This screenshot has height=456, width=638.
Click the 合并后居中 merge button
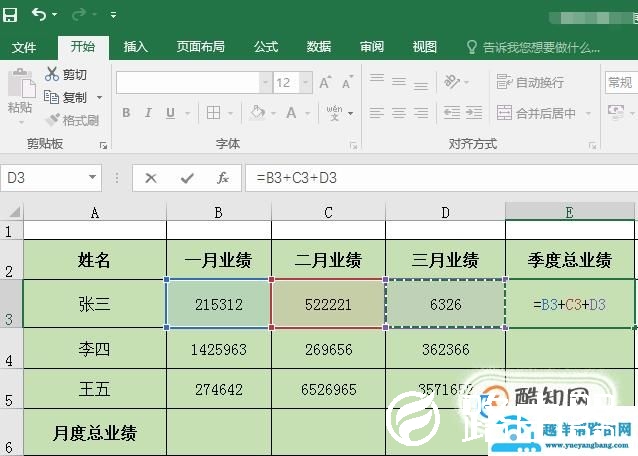[536, 113]
